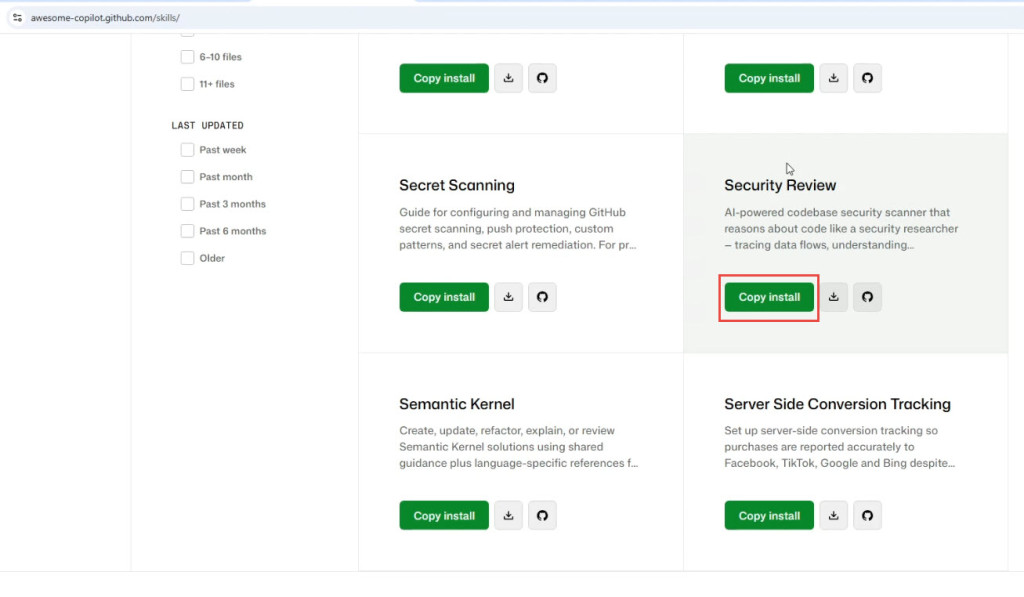Click download icon in card above Security Review

[833, 78]
